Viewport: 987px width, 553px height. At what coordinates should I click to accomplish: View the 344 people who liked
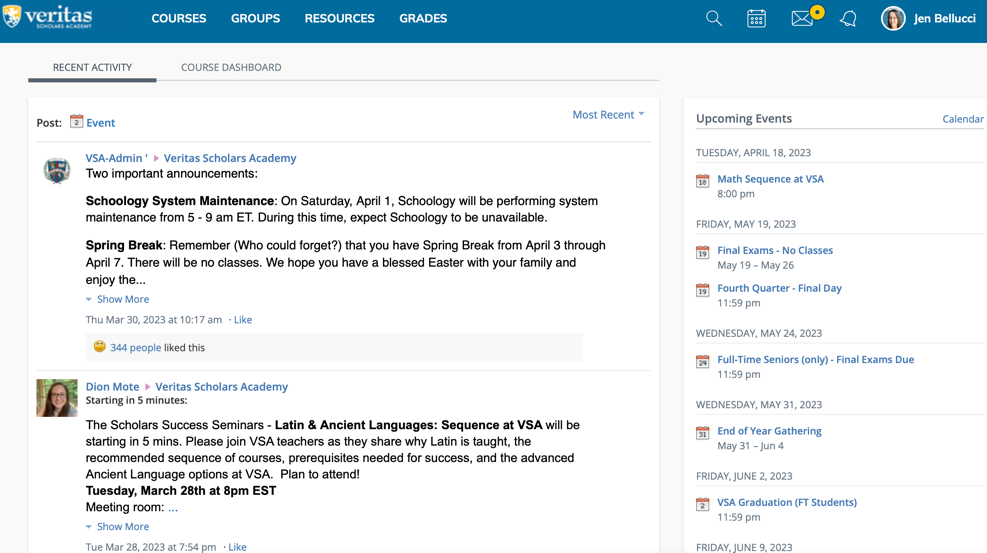click(135, 347)
